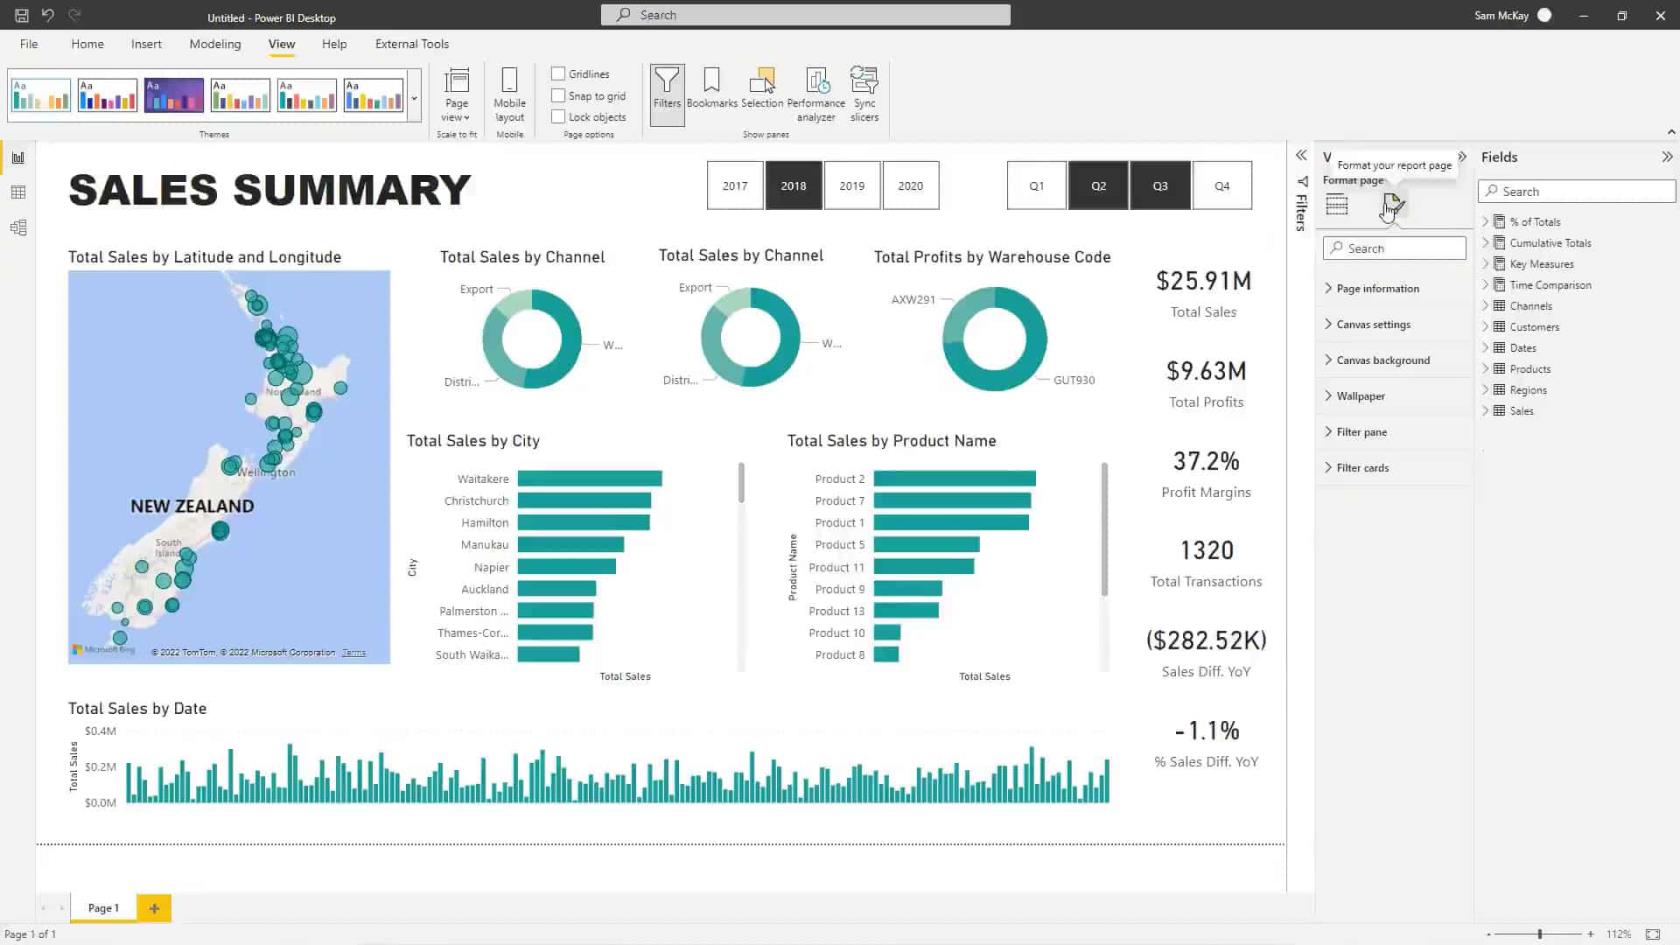This screenshot has height=945, width=1680.
Task: Select the Build visual icon in Visualizations pane
Action: pos(1337,205)
